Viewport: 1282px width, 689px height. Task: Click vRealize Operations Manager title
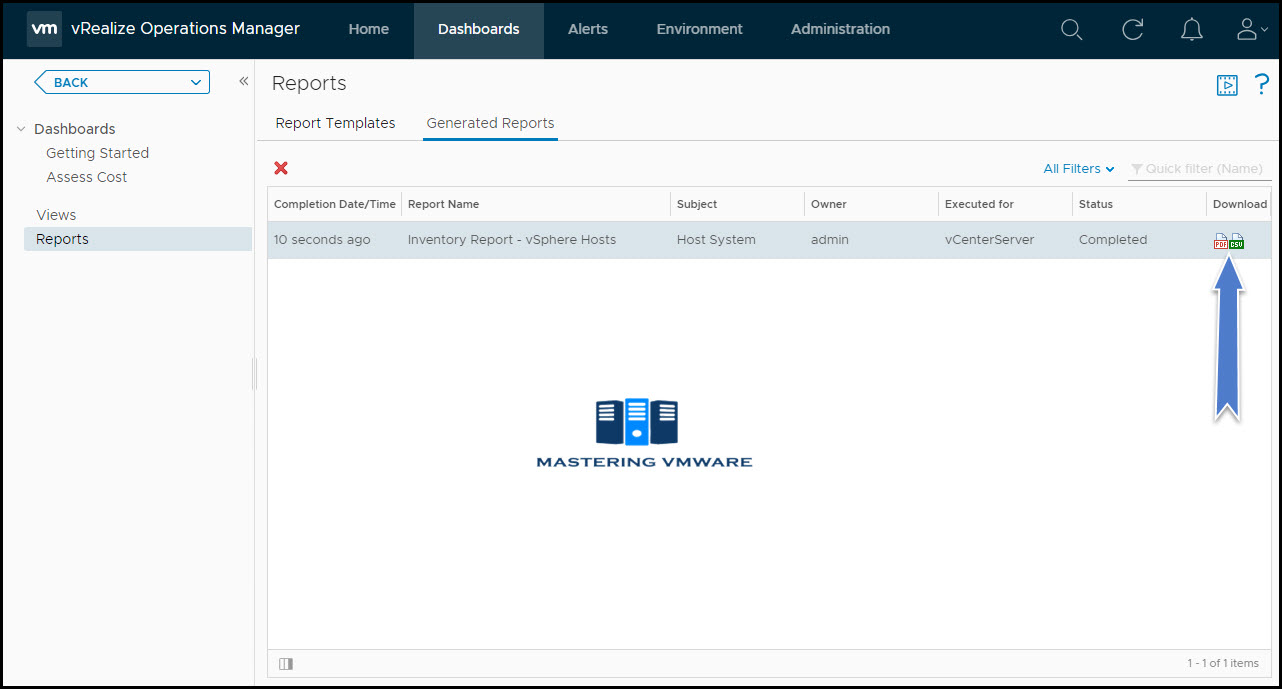point(186,29)
